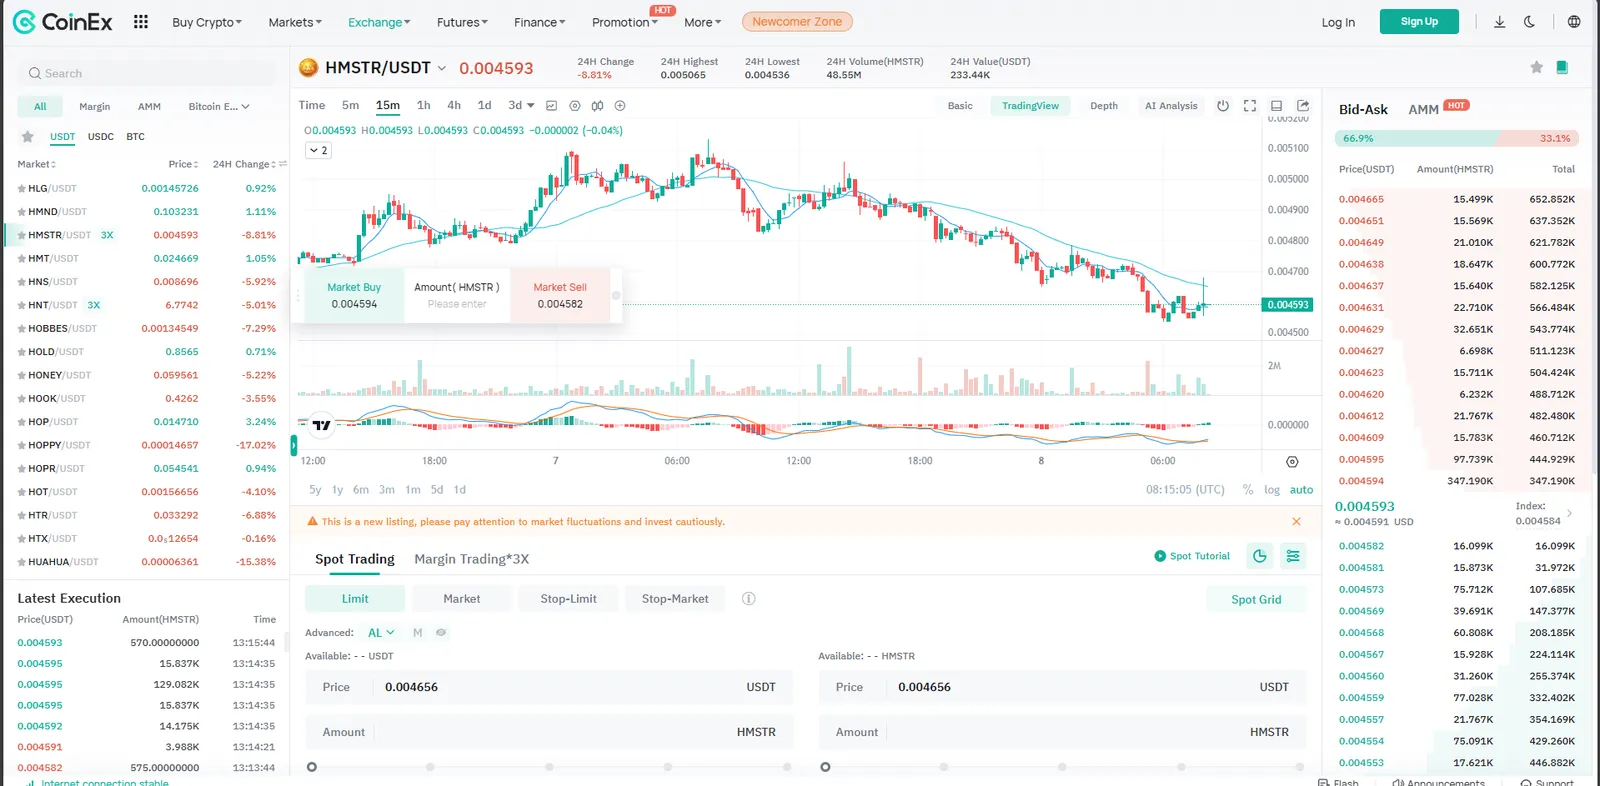Click AI Analysis button
The height and width of the screenshot is (786, 1600).
(x=1171, y=106)
